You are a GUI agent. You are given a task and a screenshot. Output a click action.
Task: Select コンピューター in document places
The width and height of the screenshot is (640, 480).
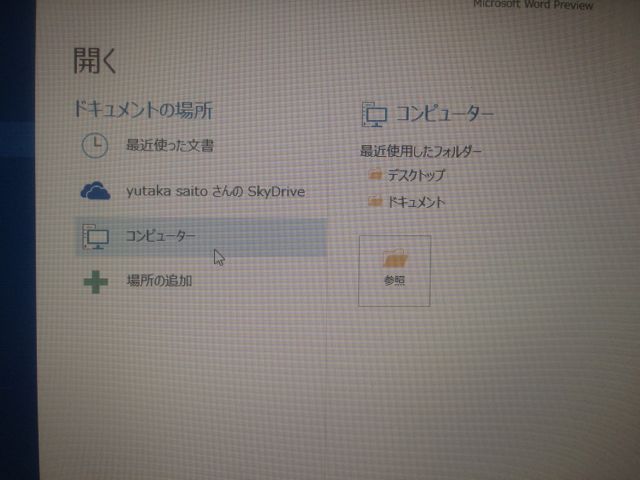point(202,237)
